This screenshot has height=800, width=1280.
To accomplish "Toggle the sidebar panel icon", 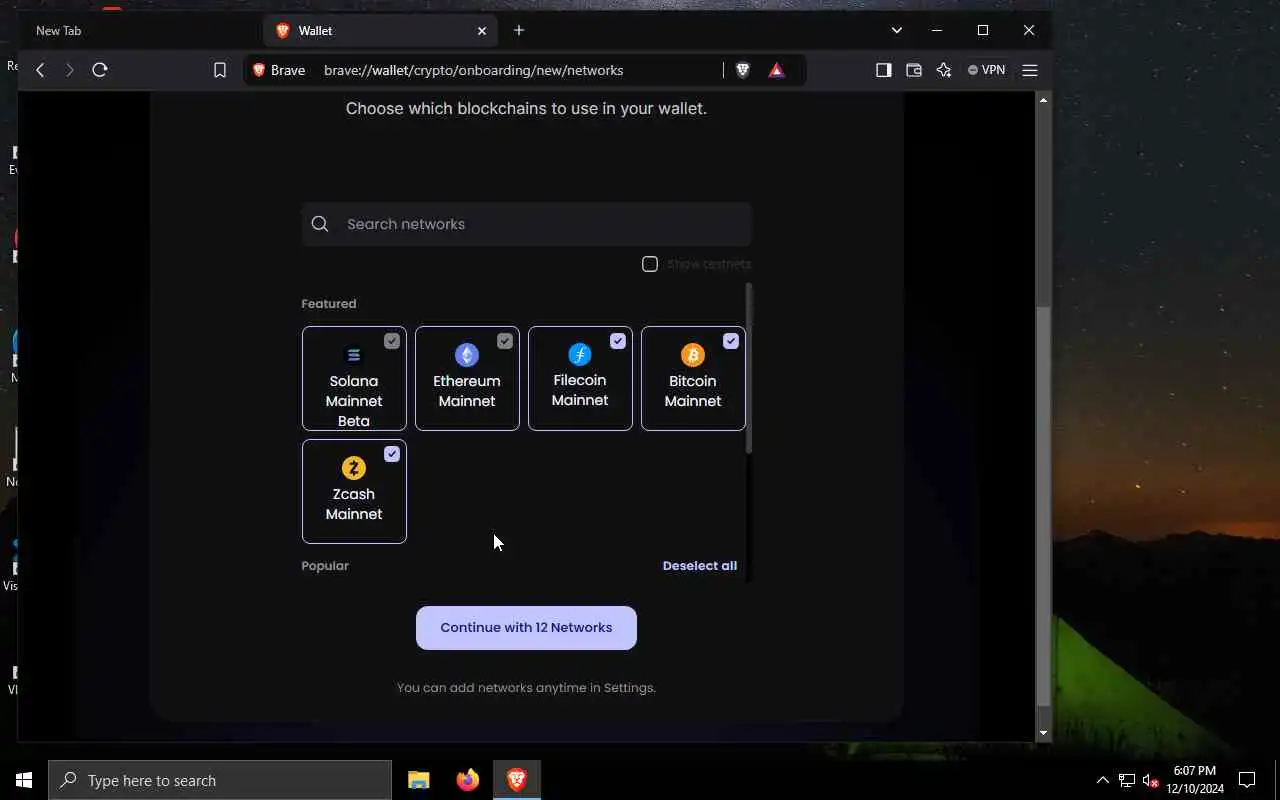I will point(884,70).
